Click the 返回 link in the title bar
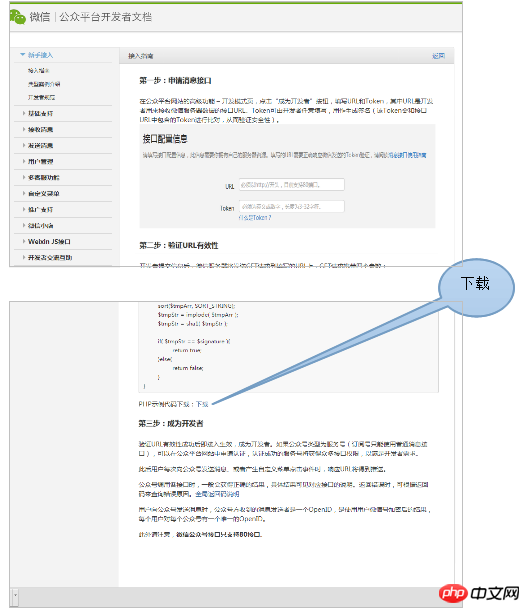 click(x=438, y=56)
